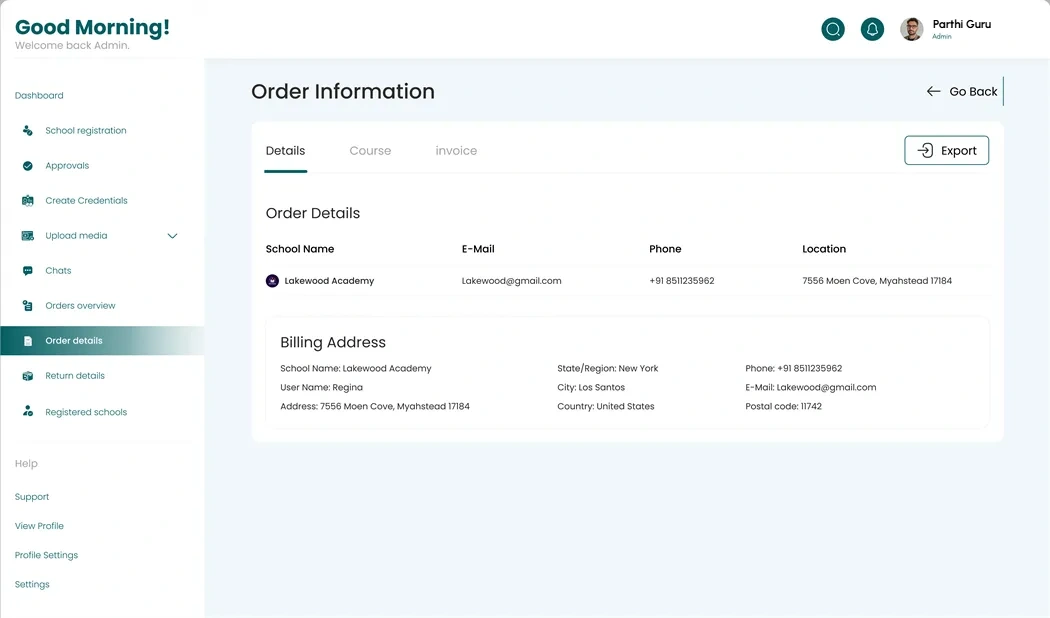The image size is (1050, 618).
Task: Click billing Phone: +91 8511235962 line
Action: point(794,368)
